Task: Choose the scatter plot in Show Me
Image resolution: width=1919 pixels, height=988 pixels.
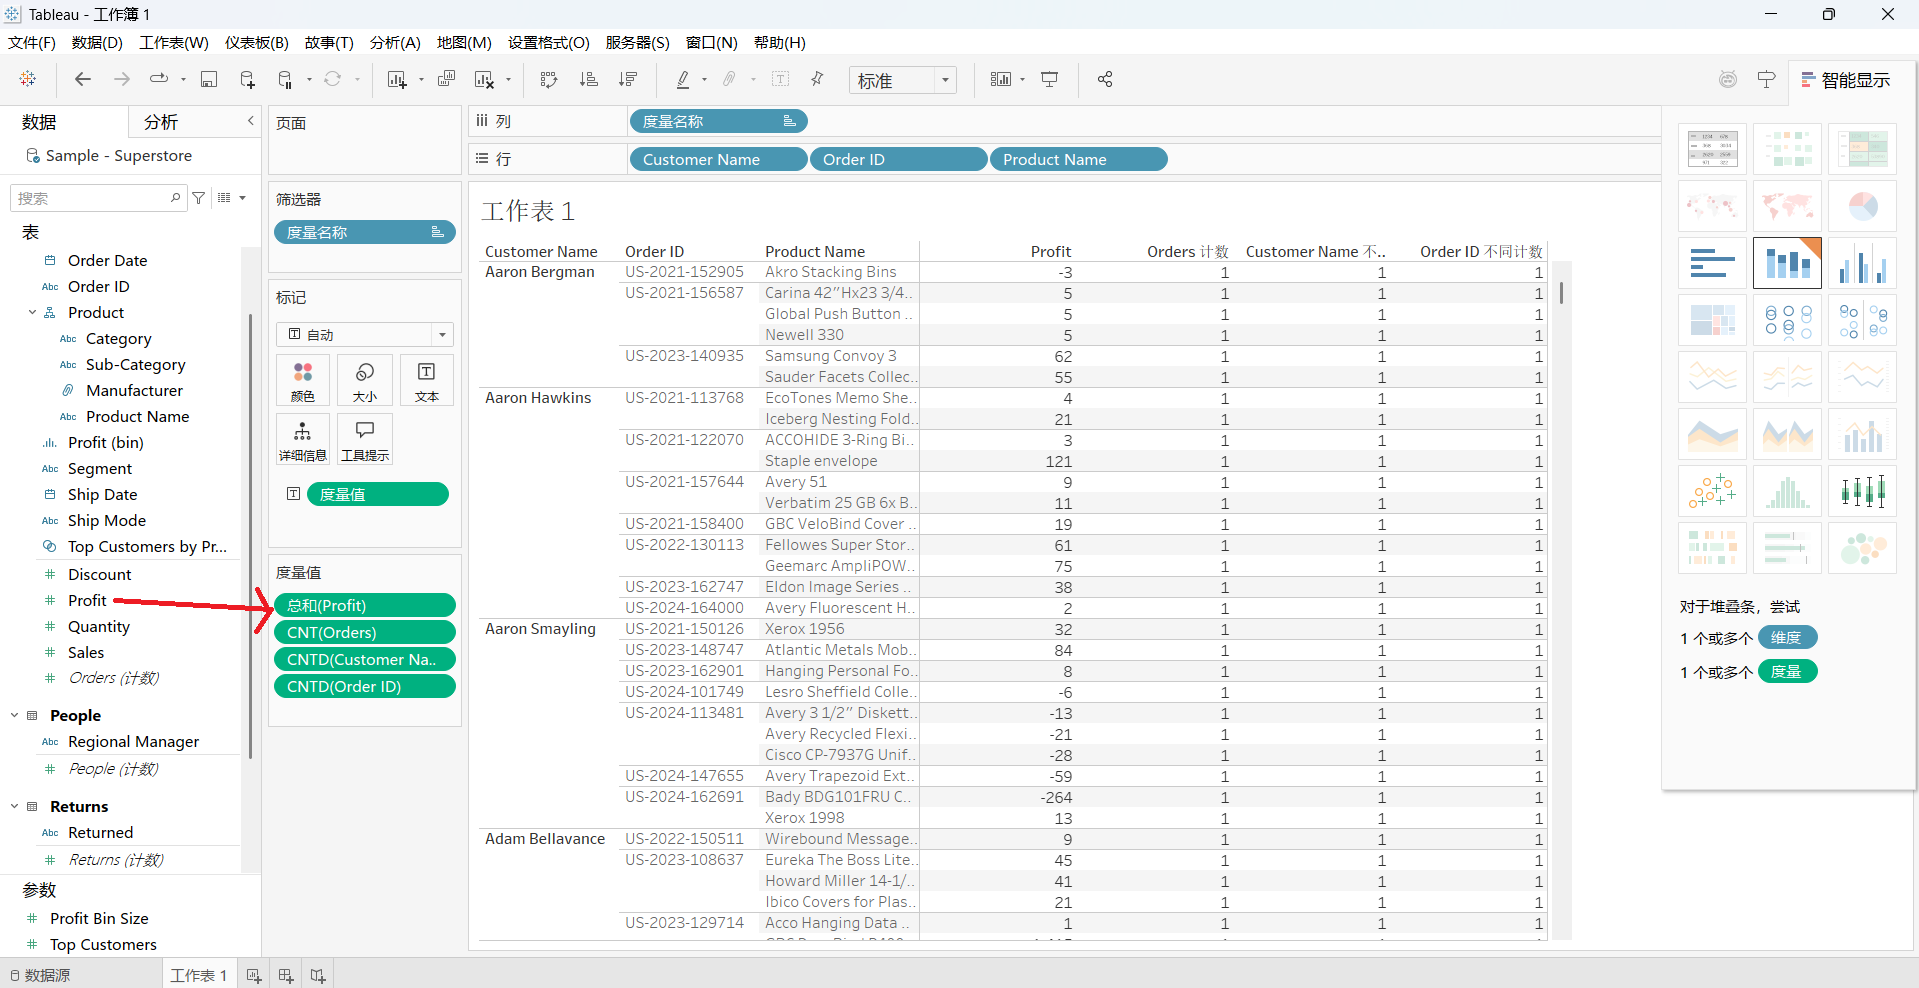Action: [x=1712, y=491]
